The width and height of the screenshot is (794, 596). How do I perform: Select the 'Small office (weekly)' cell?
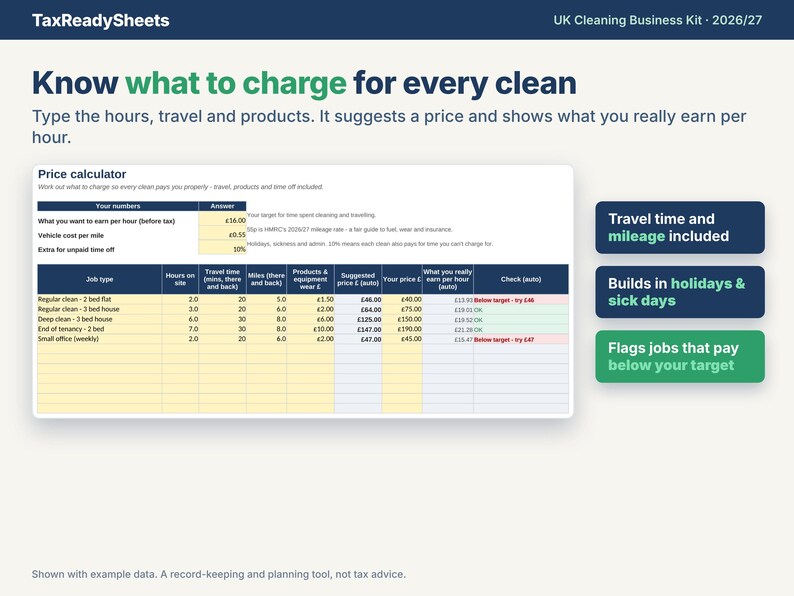(x=100, y=339)
